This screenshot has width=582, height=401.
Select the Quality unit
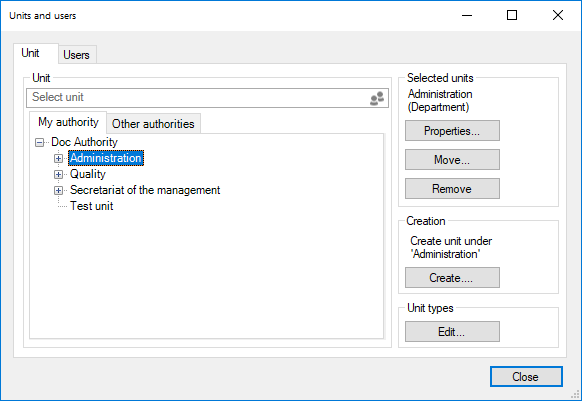(88, 174)
